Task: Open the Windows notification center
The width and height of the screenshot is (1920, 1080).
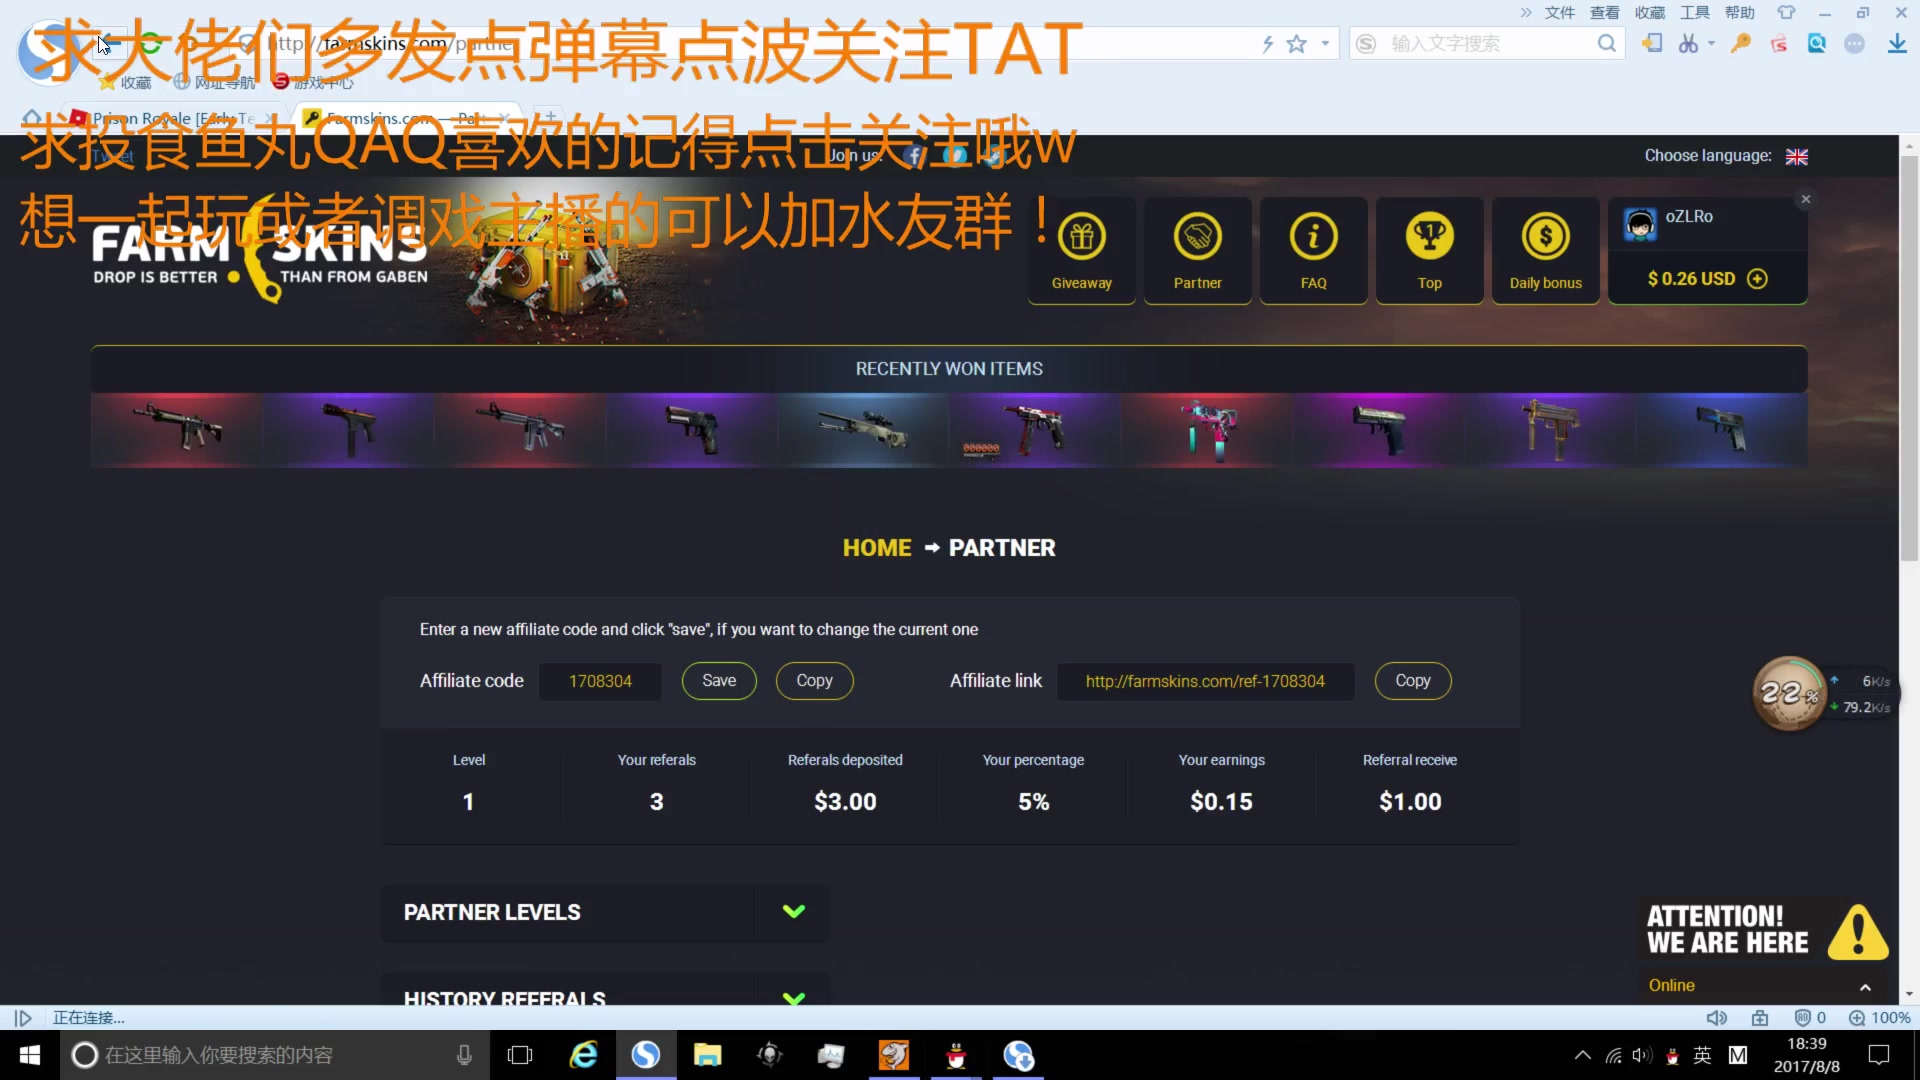Action: (1879, 1055)
